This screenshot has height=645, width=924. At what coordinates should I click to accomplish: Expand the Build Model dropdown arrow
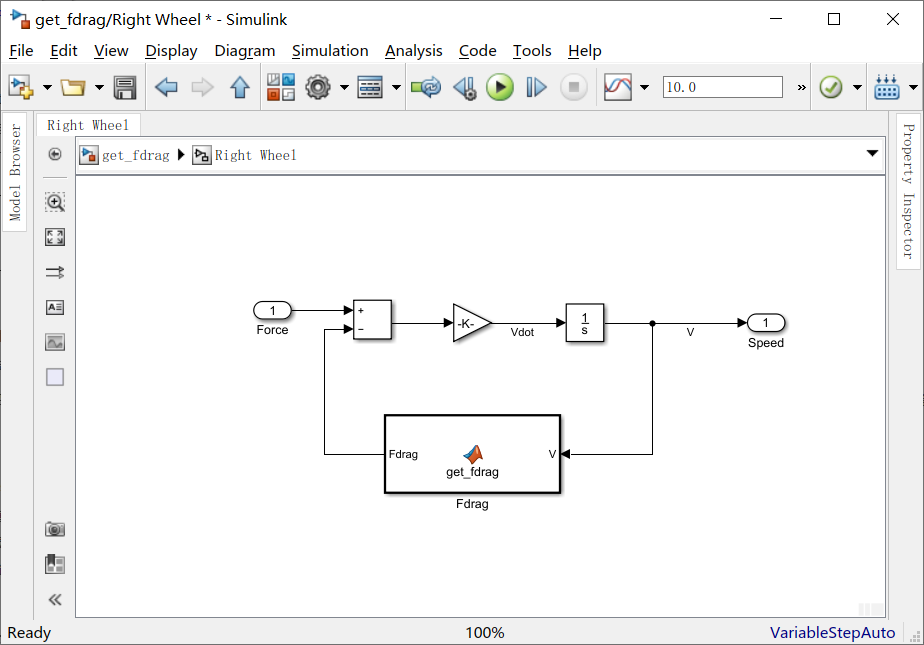pyautogui.click(x=913, y=88)
